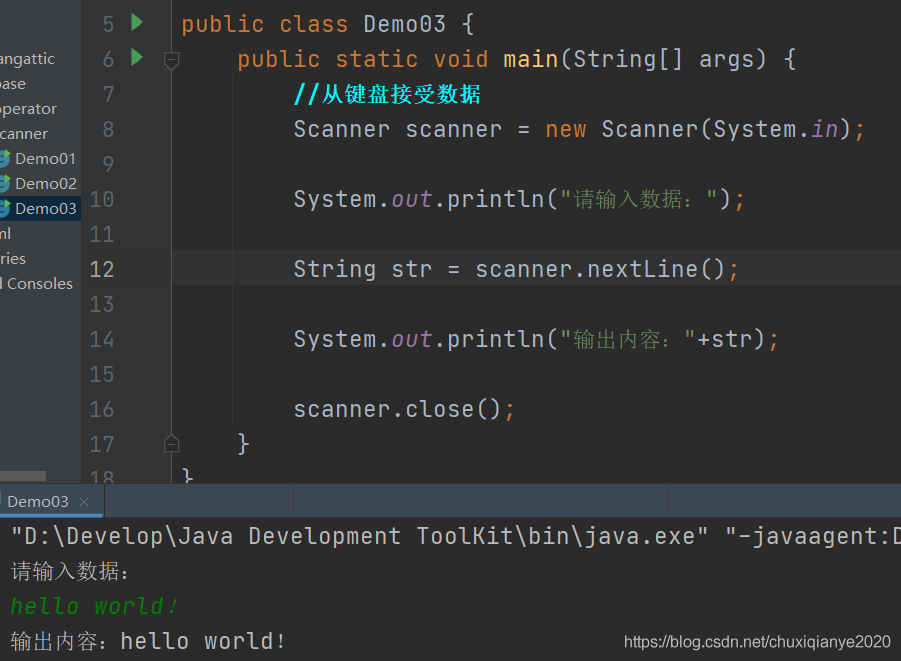
Task: Click main method name in signature
Action: (531, 59)
